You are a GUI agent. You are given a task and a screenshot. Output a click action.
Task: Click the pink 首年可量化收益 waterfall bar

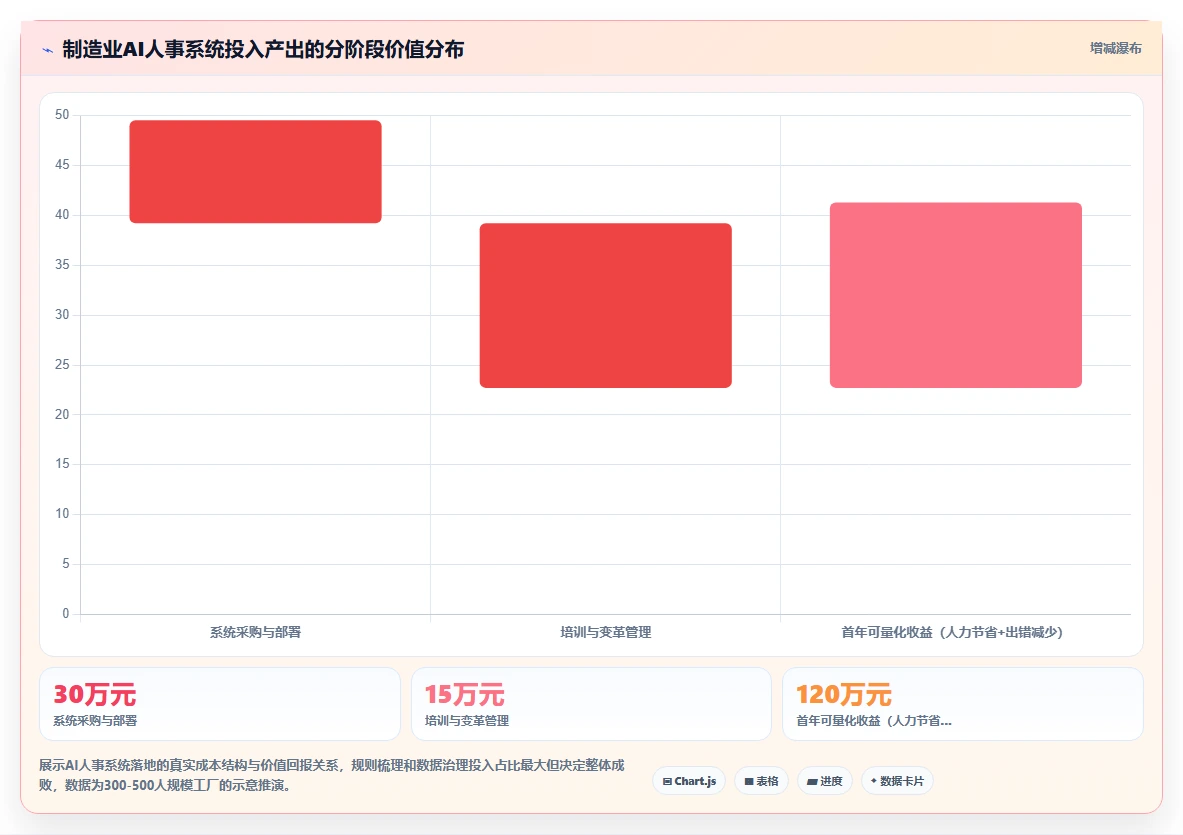pyautogui.click(x=956, y=295)
